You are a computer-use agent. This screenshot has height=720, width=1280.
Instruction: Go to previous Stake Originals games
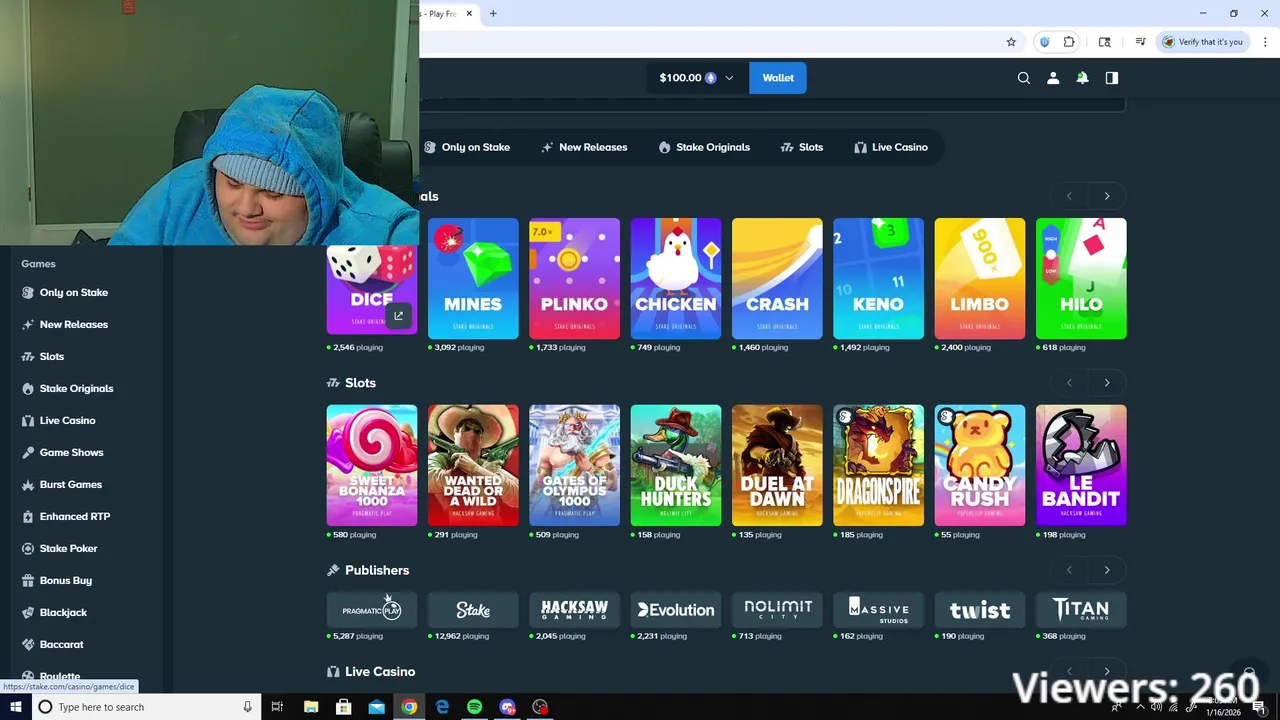1069,196
